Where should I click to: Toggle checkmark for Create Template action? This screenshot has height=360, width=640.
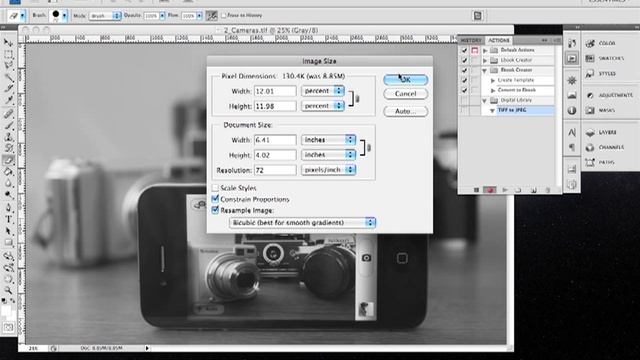464,80
